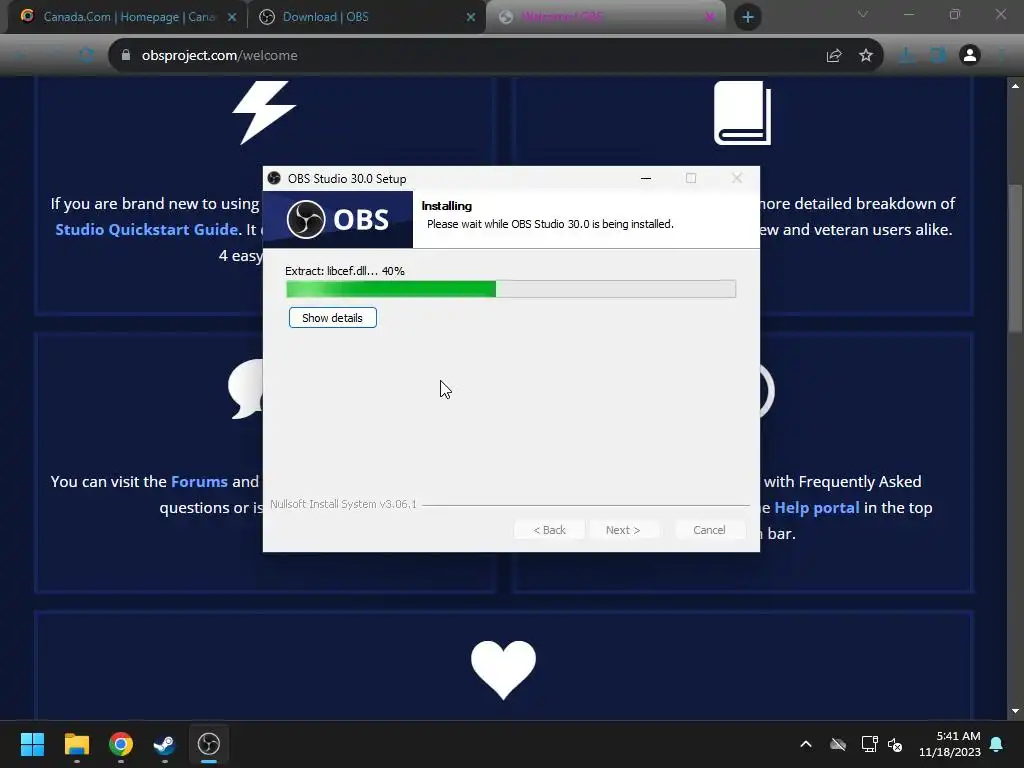The height and width of the screenshot is (768, 1024).
Task: Click the Chrome download icon
Action: [906, 56]
